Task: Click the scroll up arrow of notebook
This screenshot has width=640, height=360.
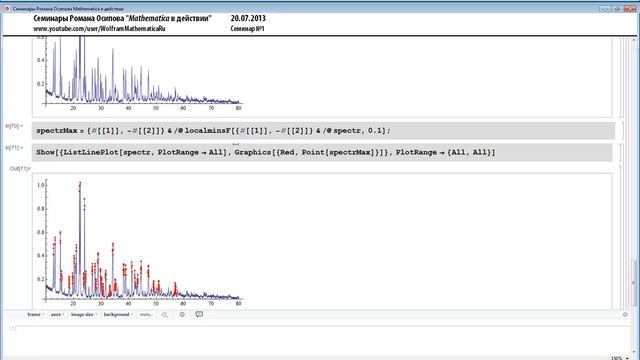Action: [x=634, y=40]
